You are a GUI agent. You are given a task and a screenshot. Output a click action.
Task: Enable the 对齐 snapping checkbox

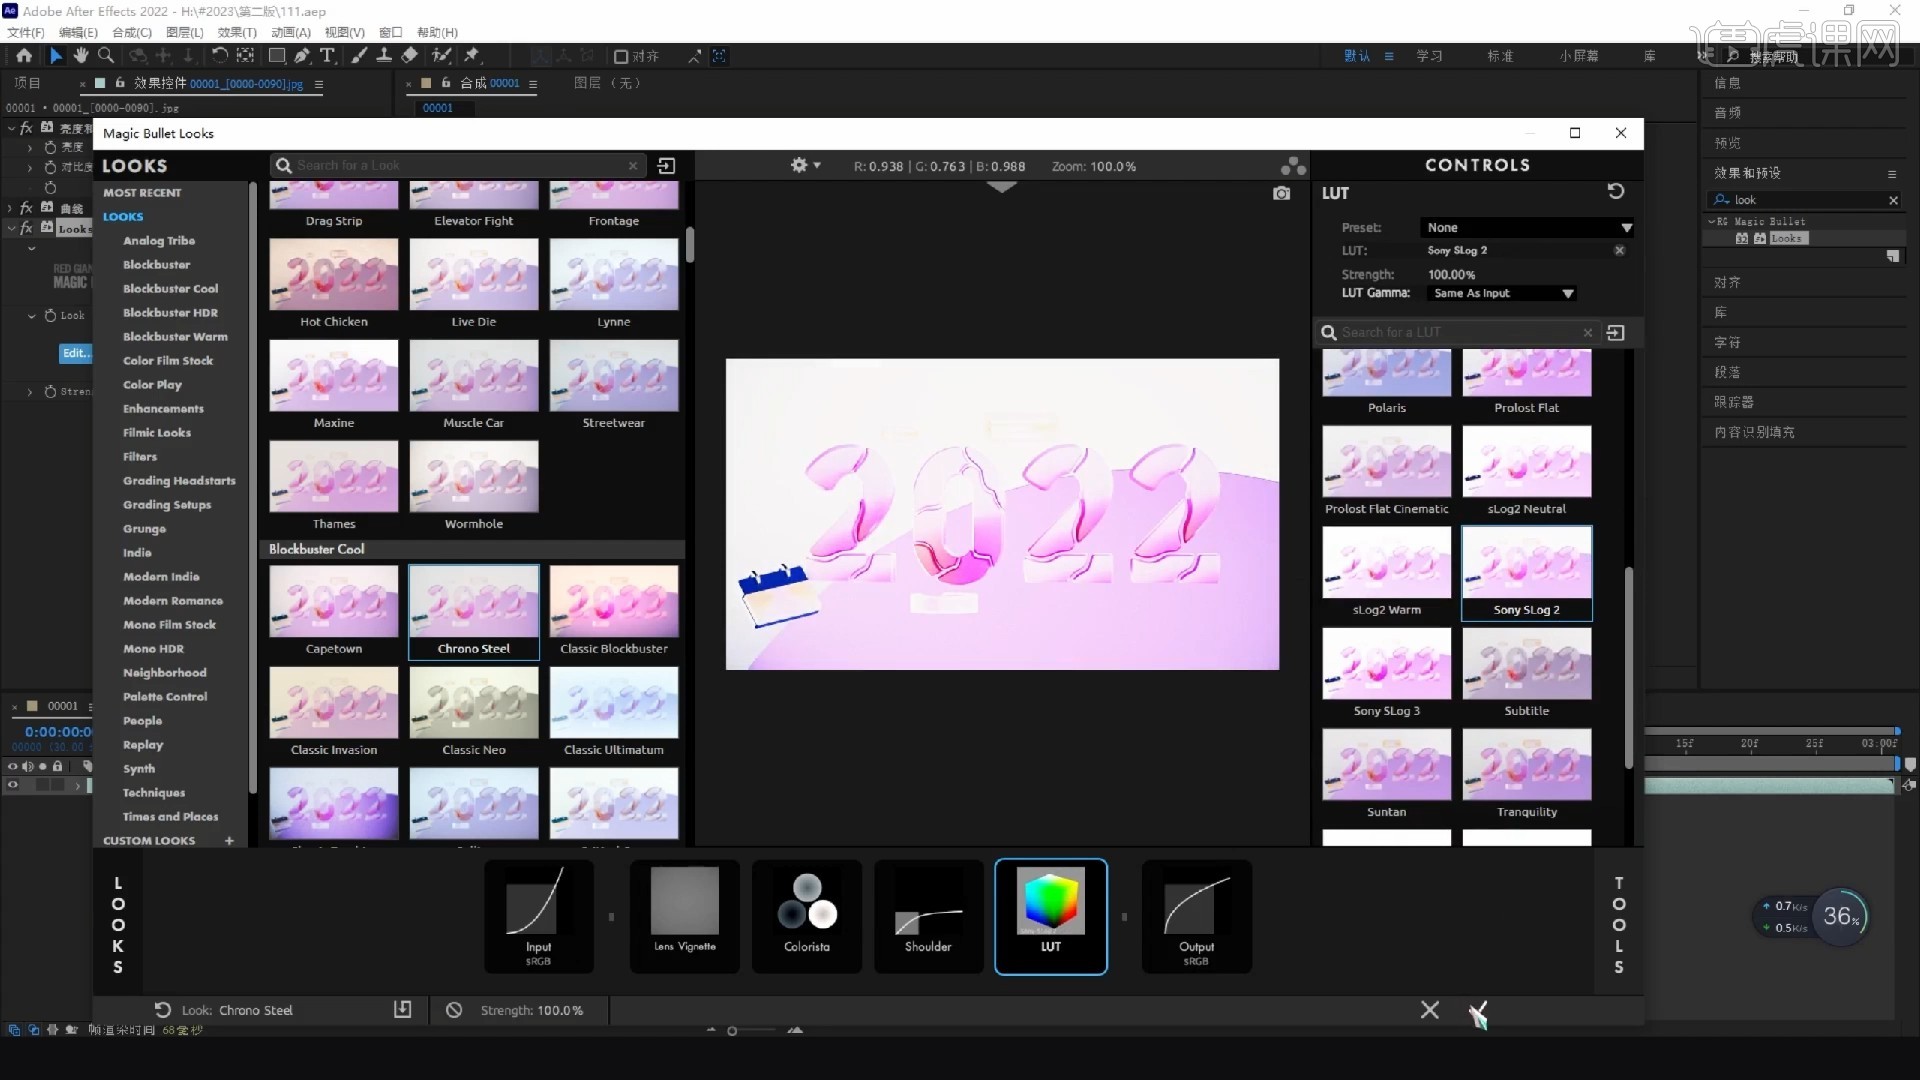[x=621, y=57]
